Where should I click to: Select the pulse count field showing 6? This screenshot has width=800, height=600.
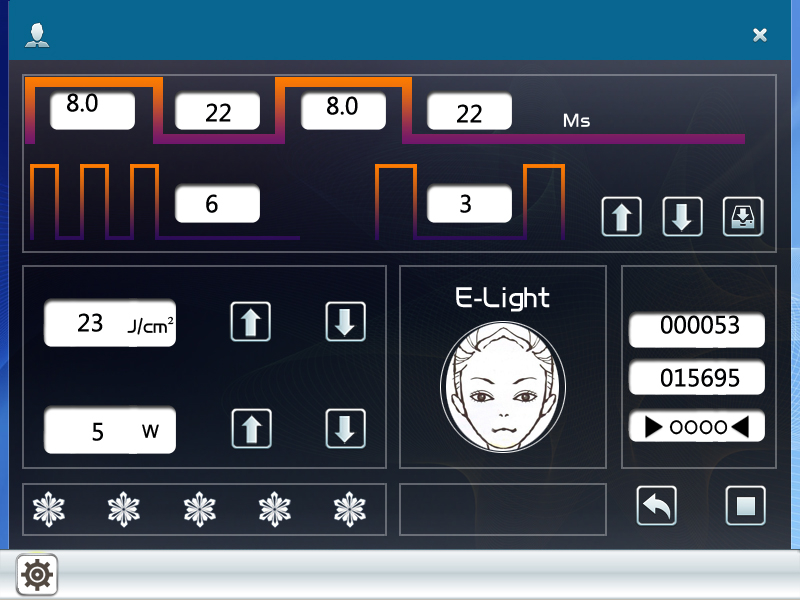pyautogui.click(x=217, y=204)
